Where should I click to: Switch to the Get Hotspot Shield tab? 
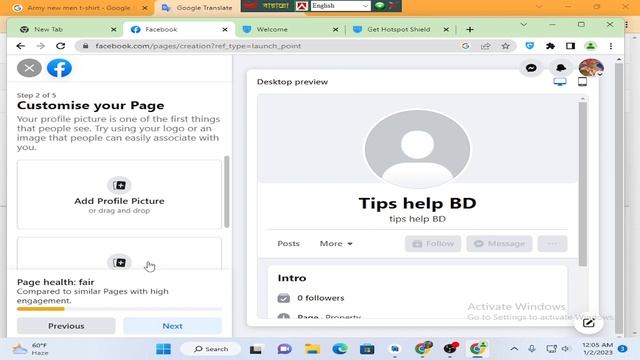pos(400,29)
